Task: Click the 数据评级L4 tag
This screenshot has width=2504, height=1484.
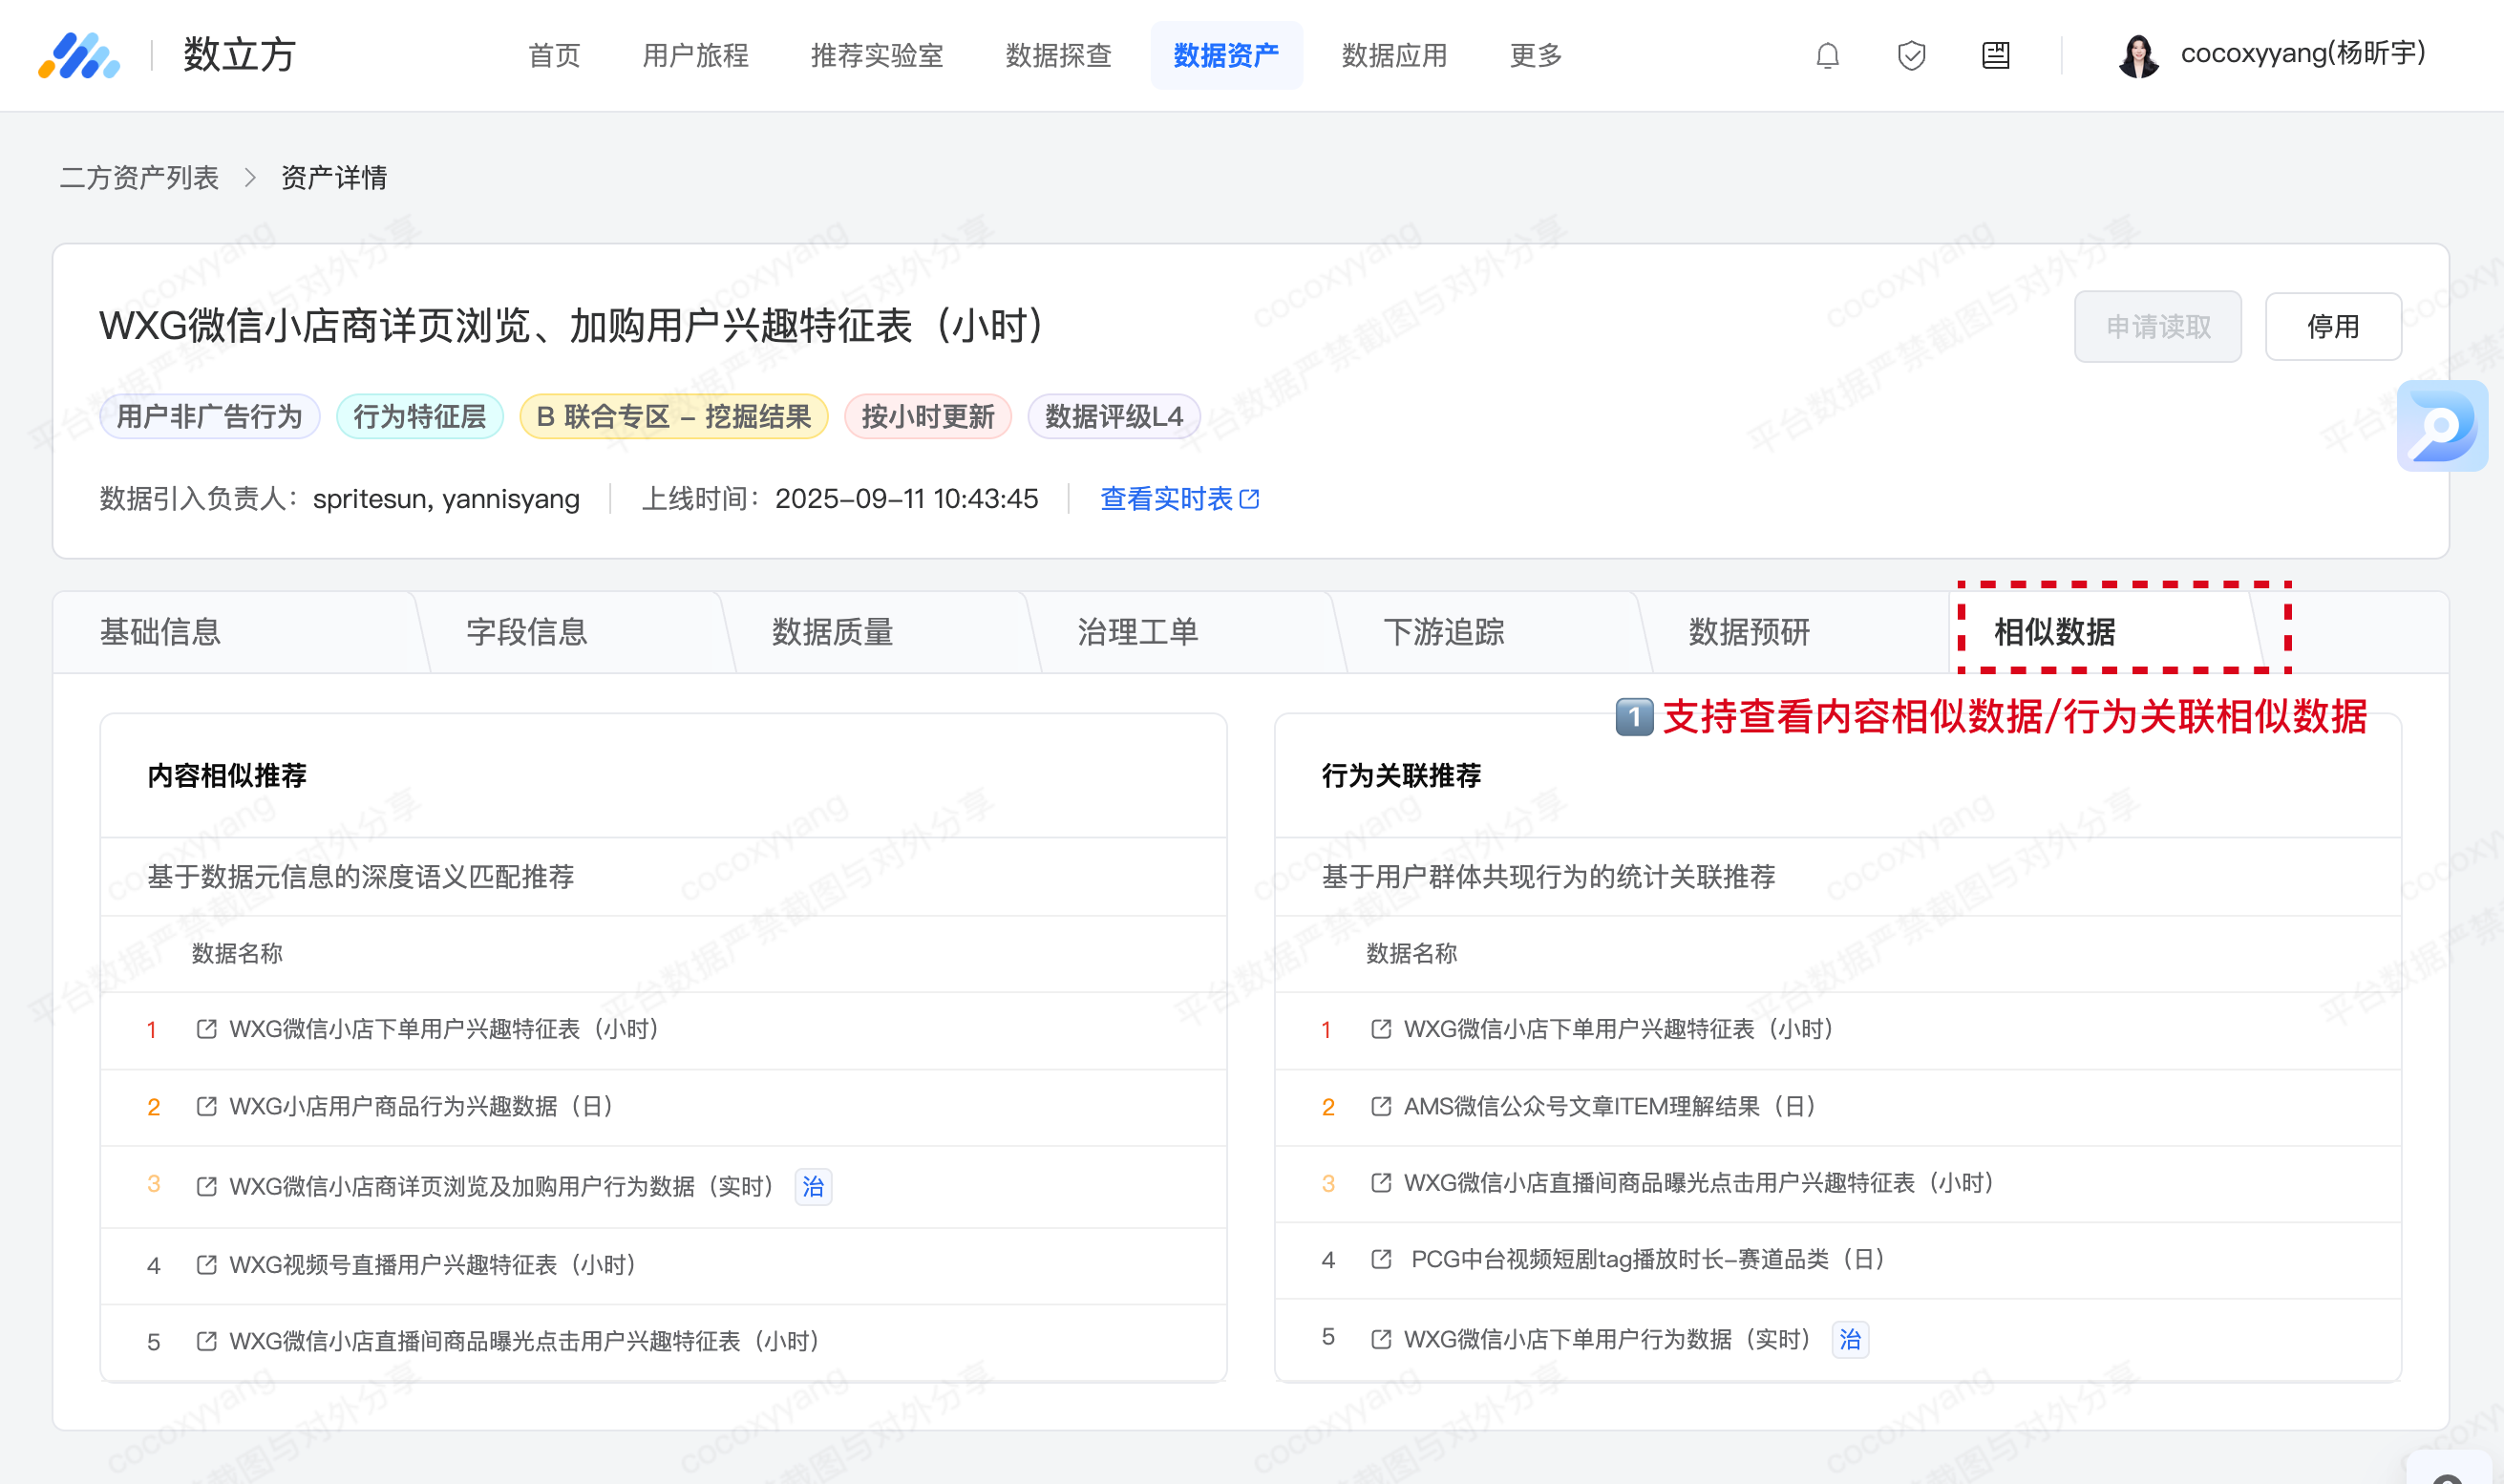Action: click(1113, 416)
